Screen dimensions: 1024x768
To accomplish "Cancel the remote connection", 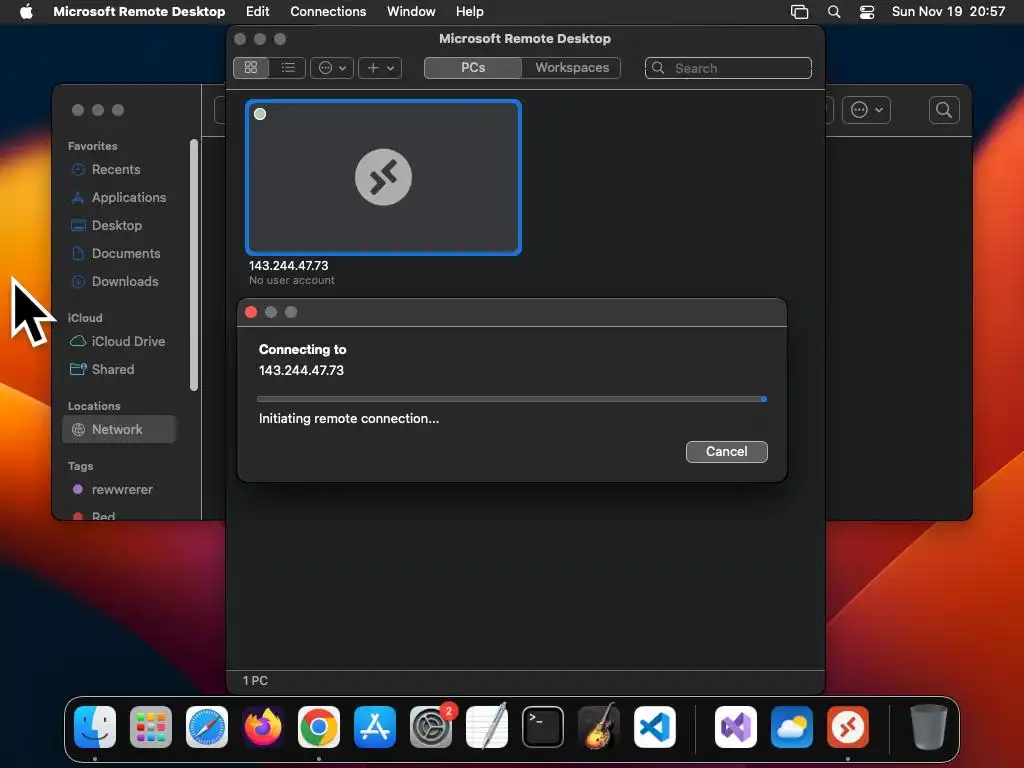I will pos(726,452).
